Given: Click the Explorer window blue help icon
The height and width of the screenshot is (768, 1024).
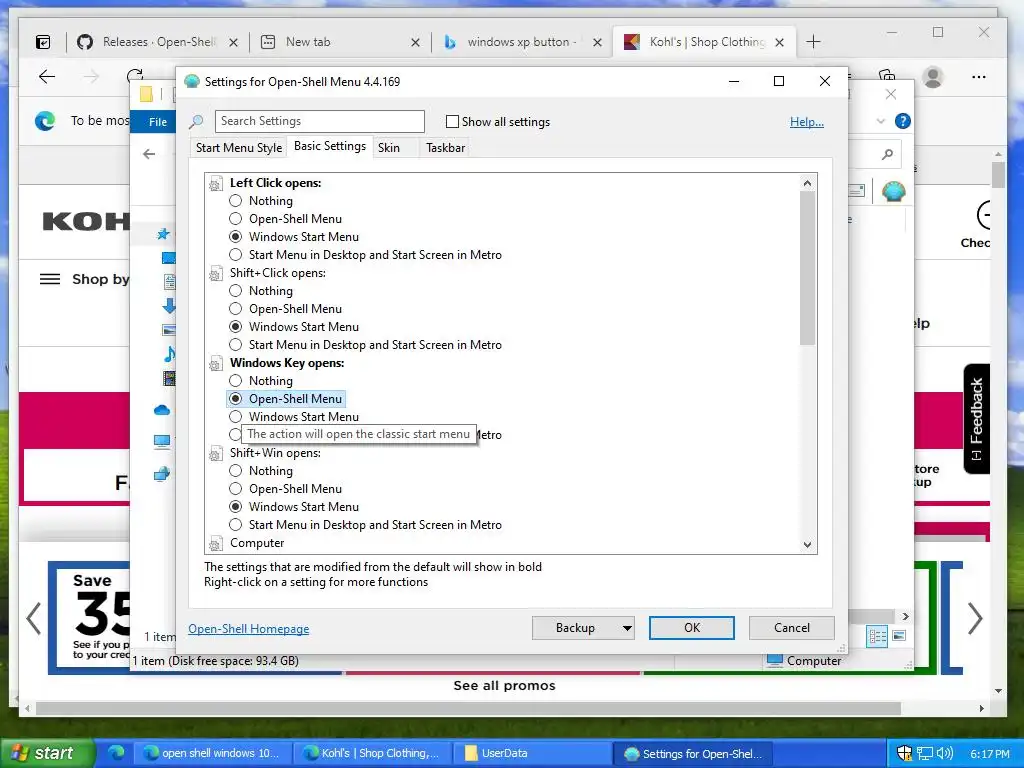Looking at the screenshot, I should tap(903, 121).
